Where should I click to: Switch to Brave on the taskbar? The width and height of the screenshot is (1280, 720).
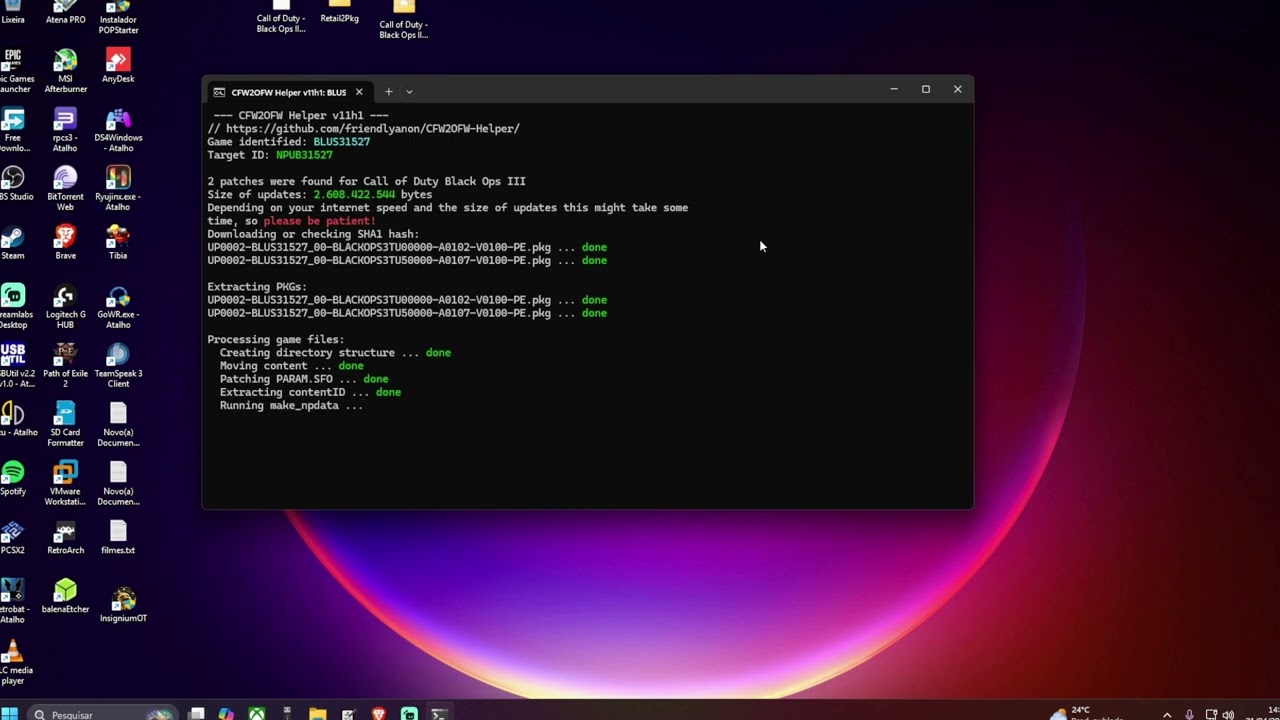click(378, 714)
